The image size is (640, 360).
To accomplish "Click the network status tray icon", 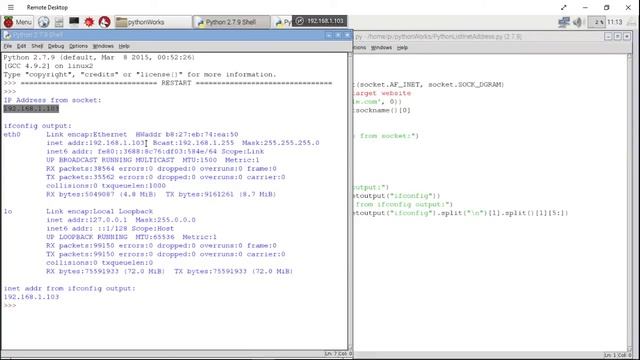I will pos(564,22).
